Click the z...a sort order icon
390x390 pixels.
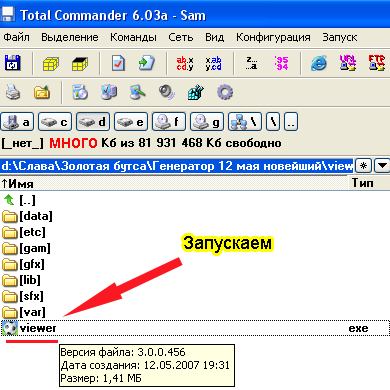pos(252,63)
